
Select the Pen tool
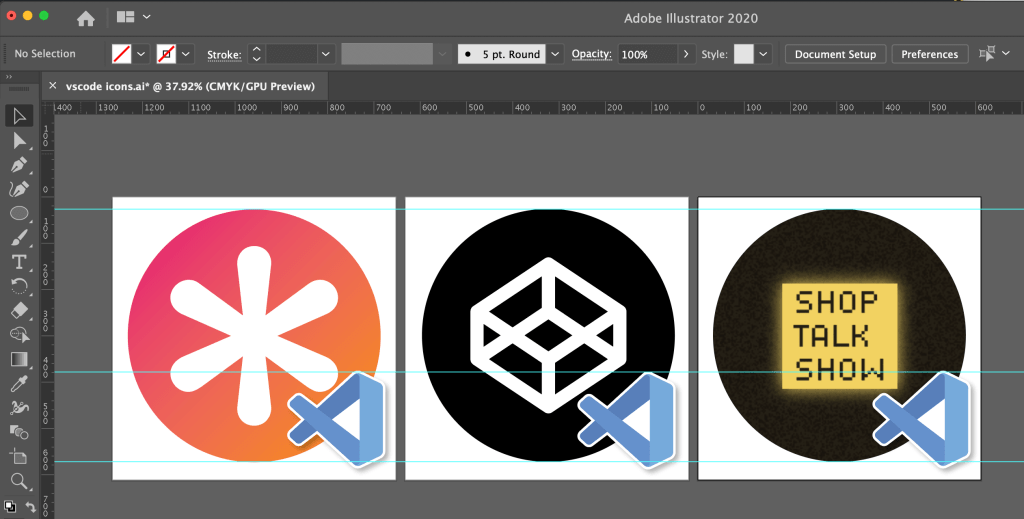pos(19,165)
